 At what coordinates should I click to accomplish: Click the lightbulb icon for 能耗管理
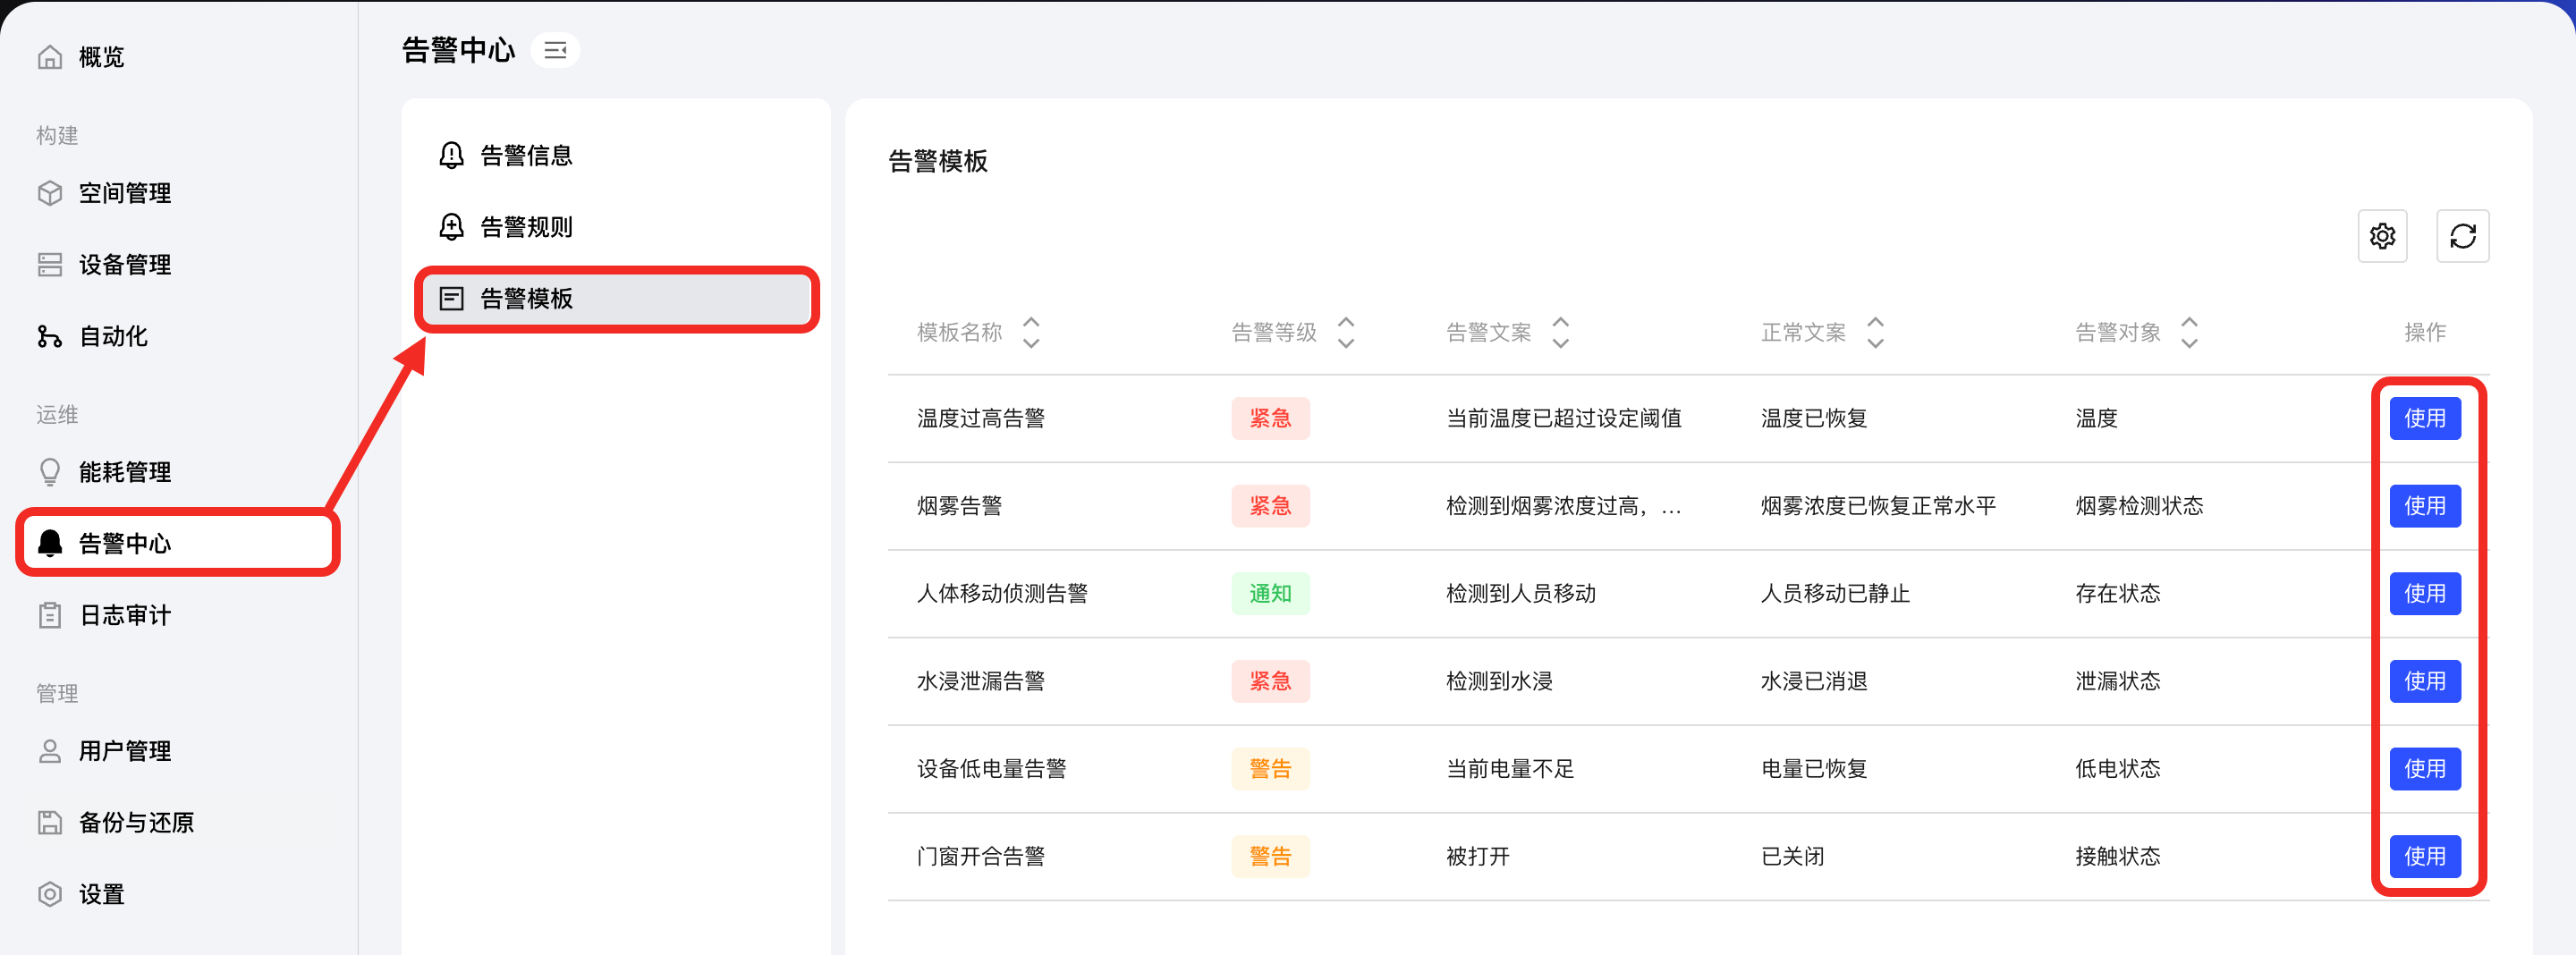click(50, 472)
